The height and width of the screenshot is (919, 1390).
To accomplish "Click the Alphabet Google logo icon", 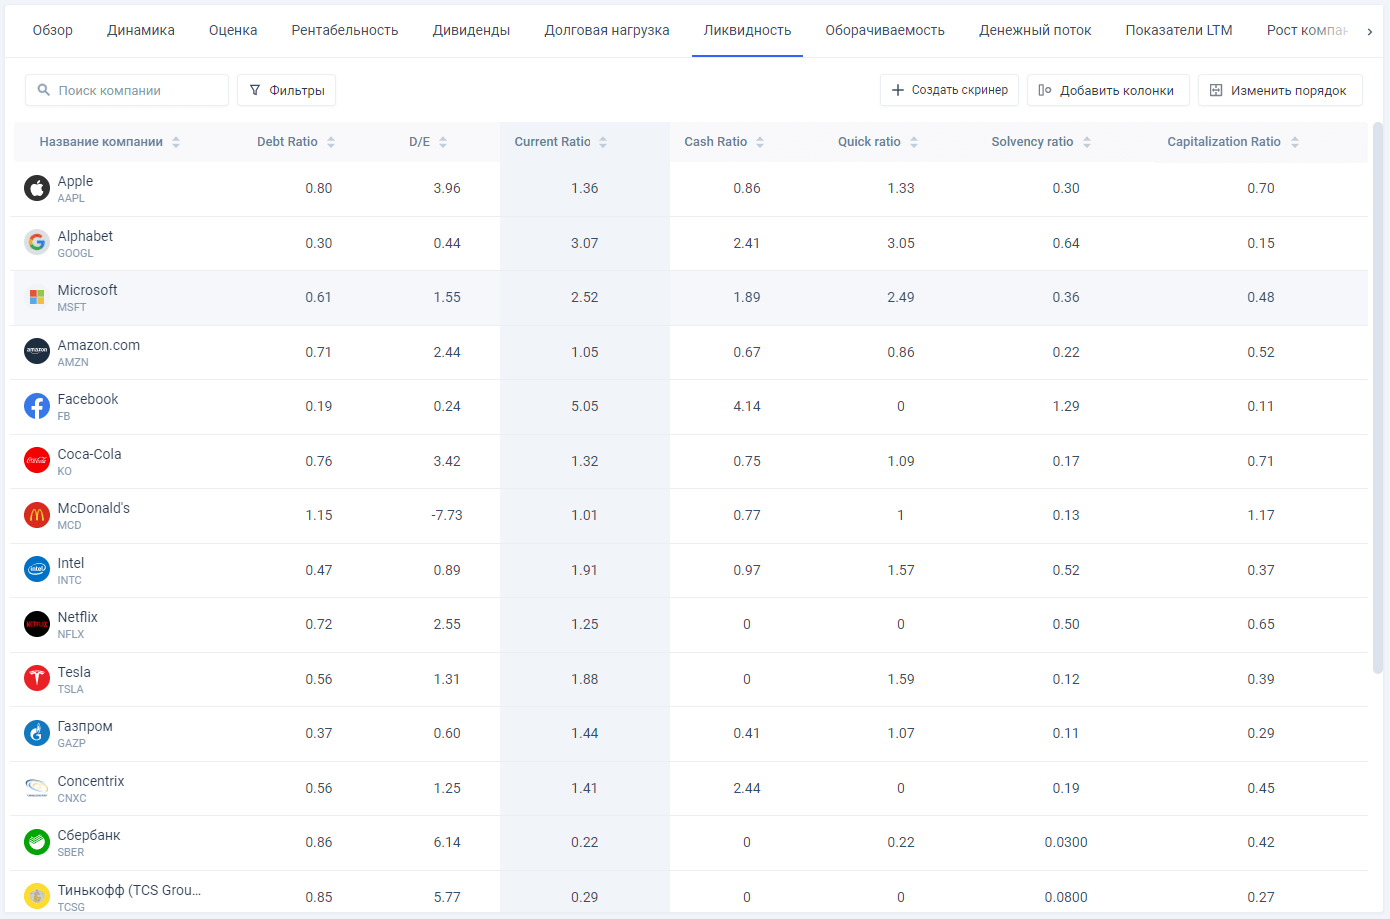I will click(x=37, y=242).
